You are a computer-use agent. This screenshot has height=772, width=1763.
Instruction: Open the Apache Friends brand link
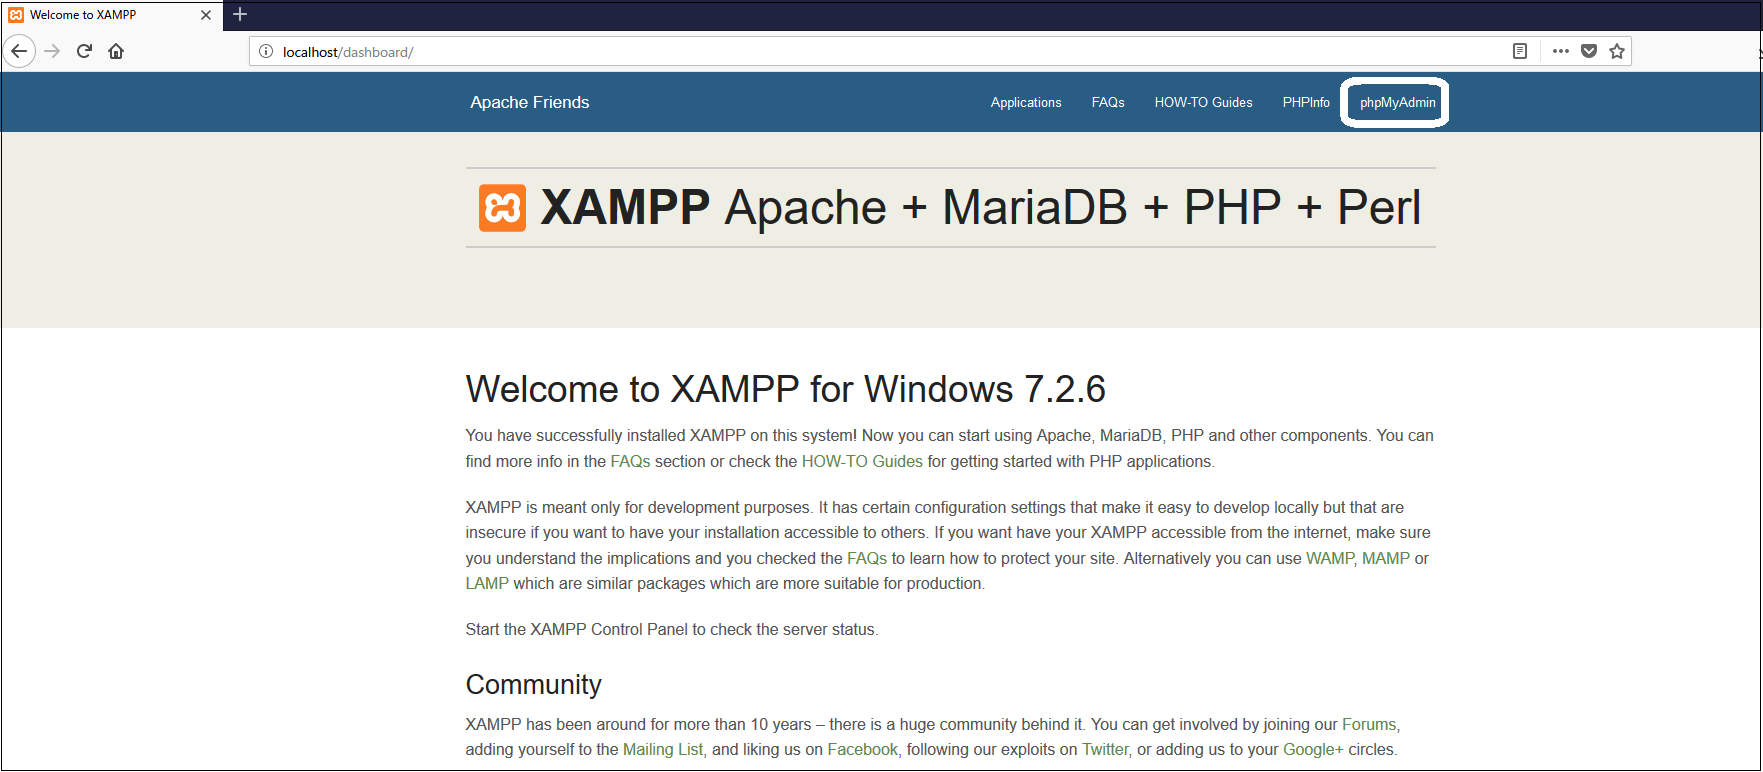pyautogui.click(x=530, y=102)
